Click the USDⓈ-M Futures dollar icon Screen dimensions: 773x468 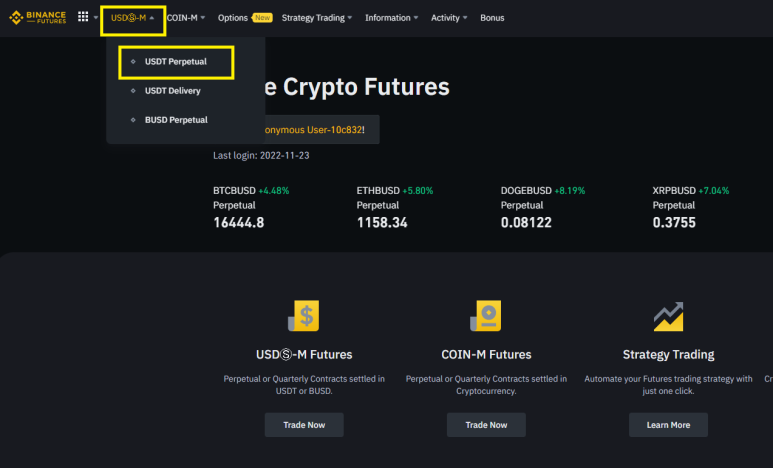pos(304,316)
